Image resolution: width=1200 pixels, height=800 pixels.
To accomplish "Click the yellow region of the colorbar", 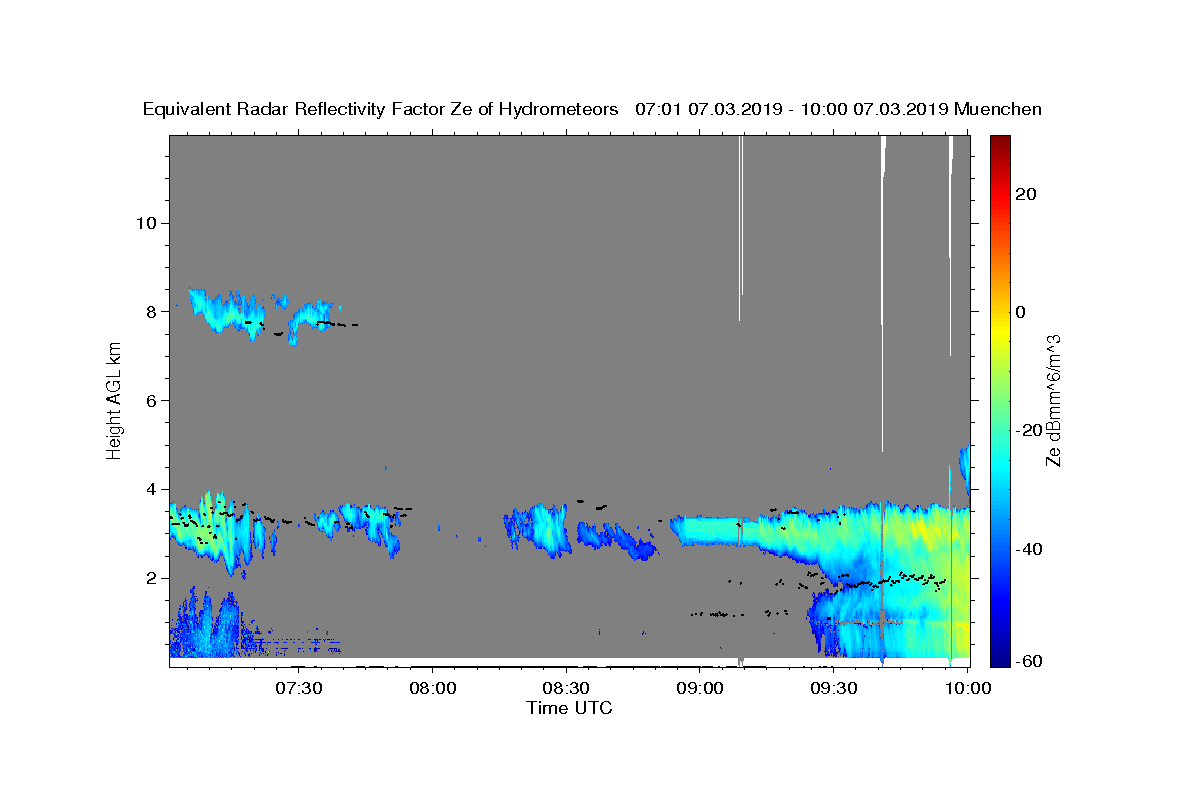I will 1000,330.
